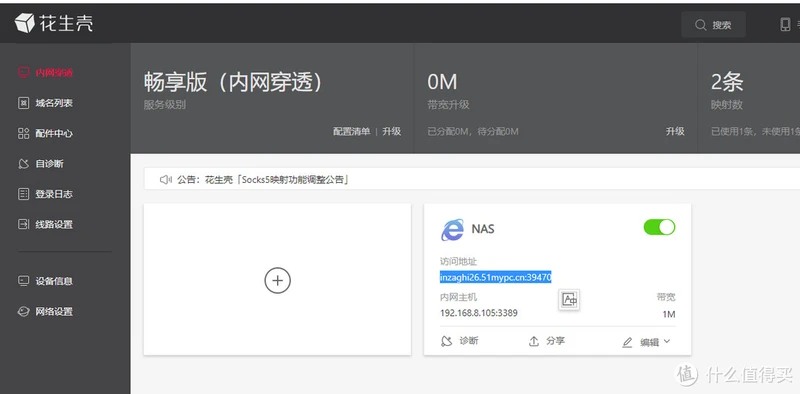Click the 登录日志 log icon

[x=23, y=194]
